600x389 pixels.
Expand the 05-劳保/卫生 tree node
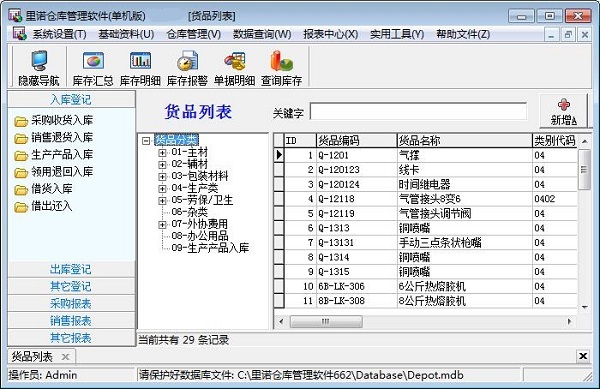(162, 200)
